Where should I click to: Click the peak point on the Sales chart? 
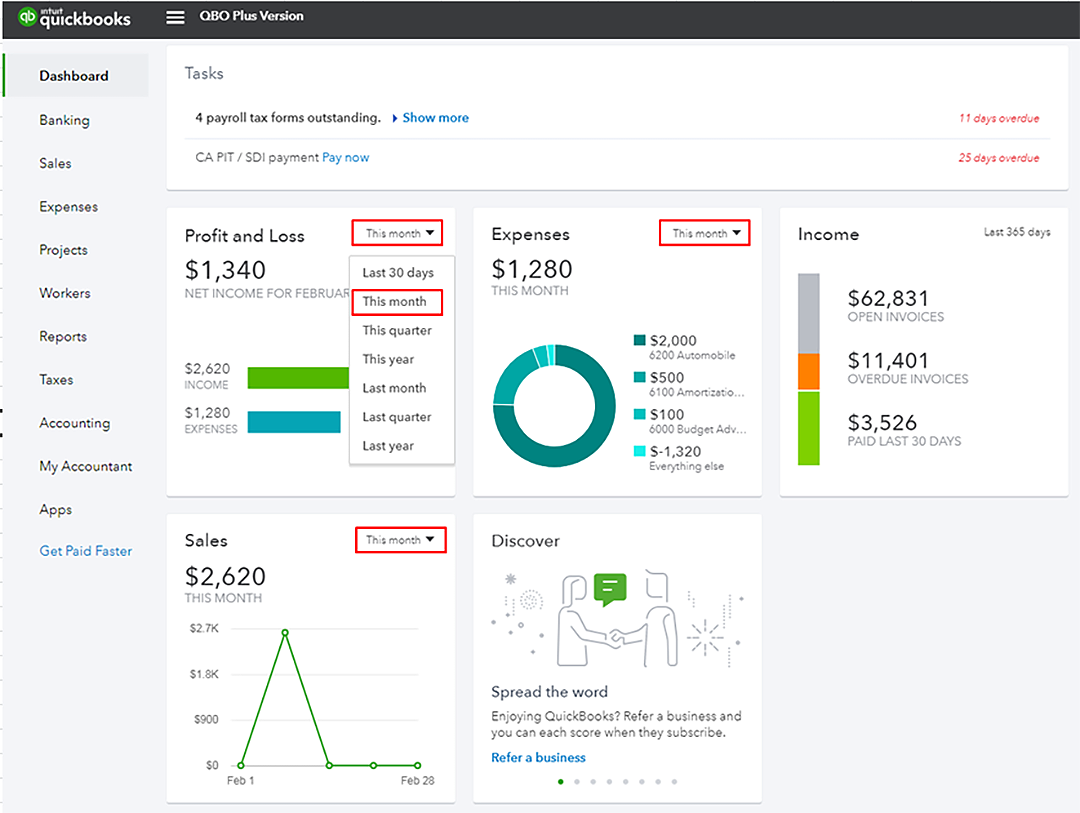(285, 633)
